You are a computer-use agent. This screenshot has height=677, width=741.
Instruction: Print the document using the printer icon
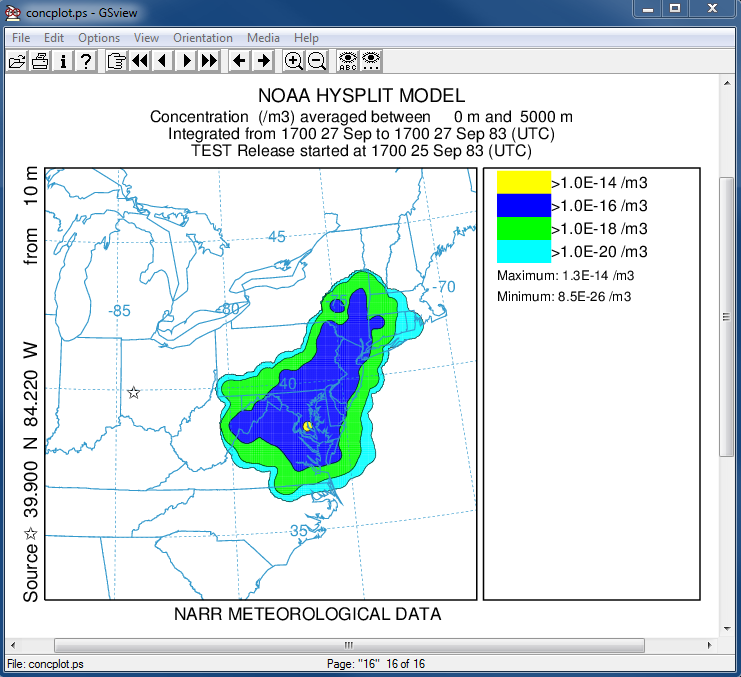40,61
